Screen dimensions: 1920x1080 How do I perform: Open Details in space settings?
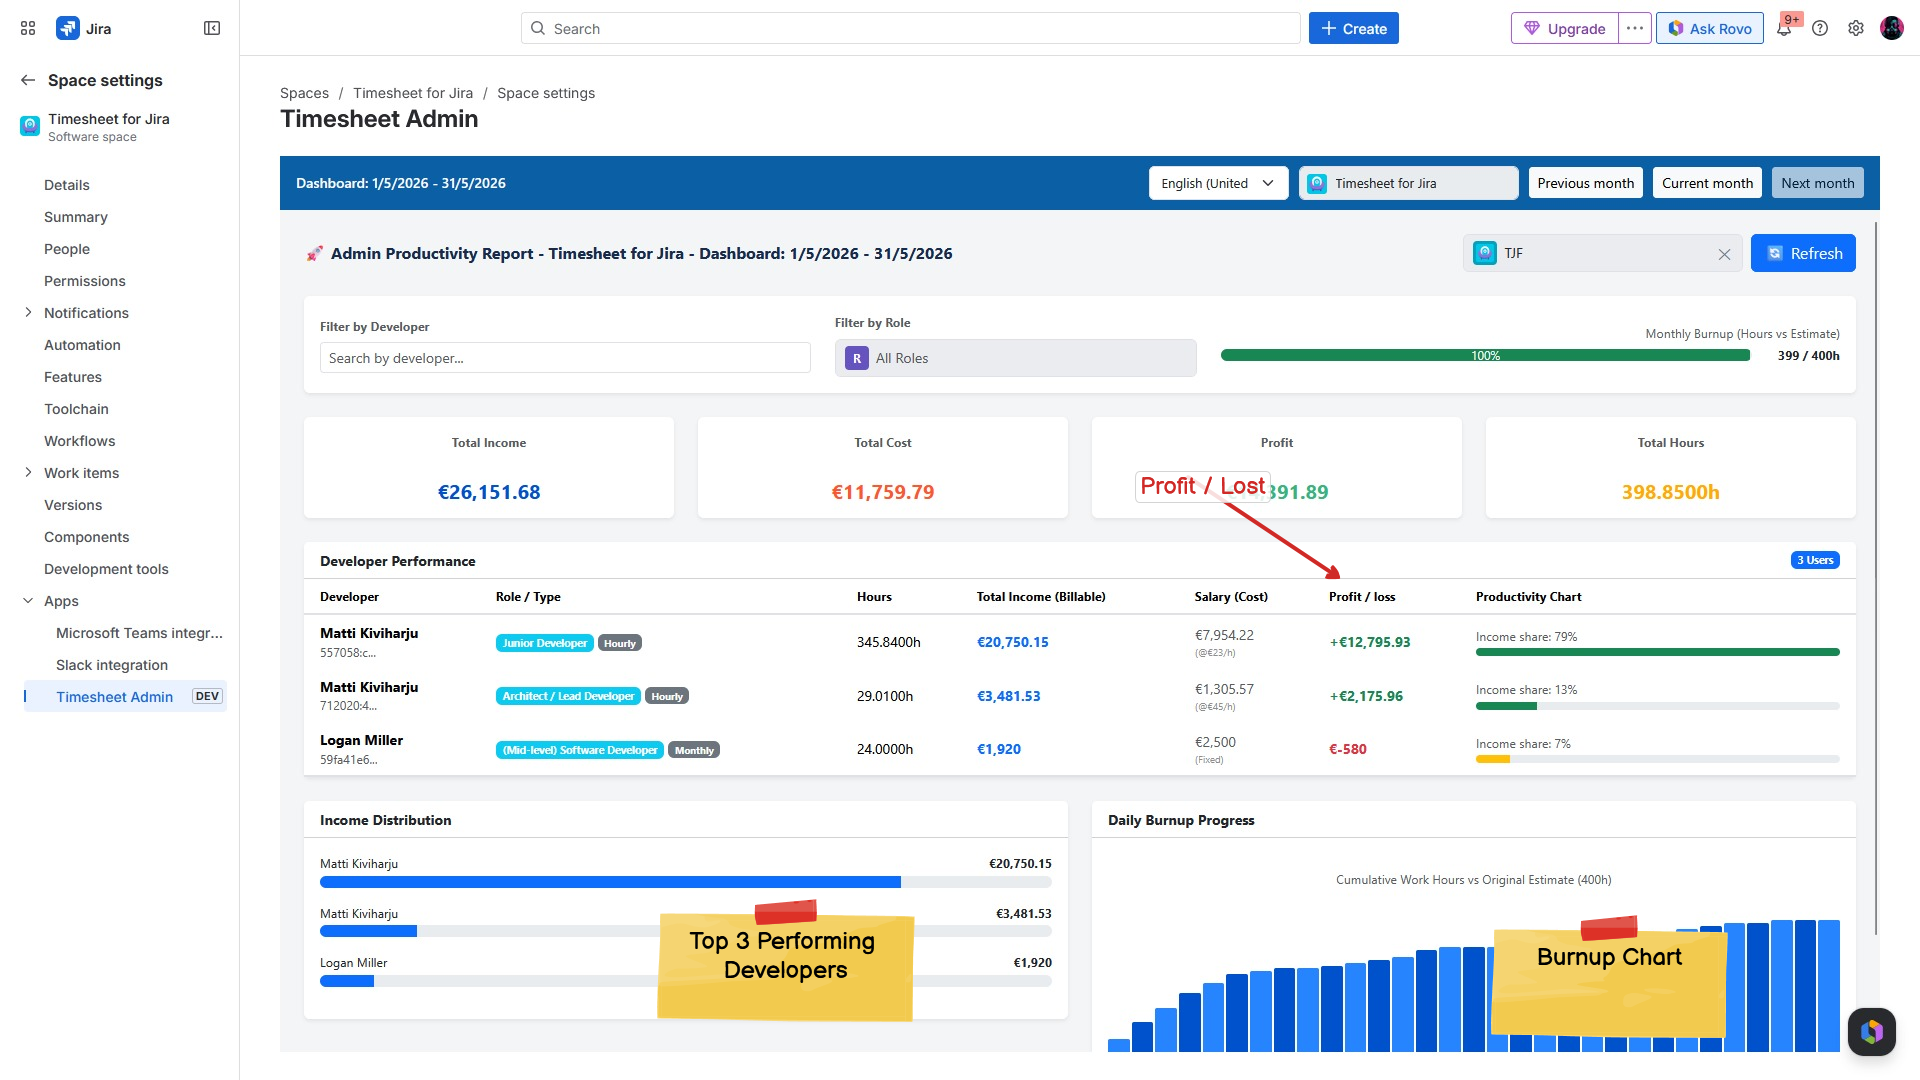[67, 185]
